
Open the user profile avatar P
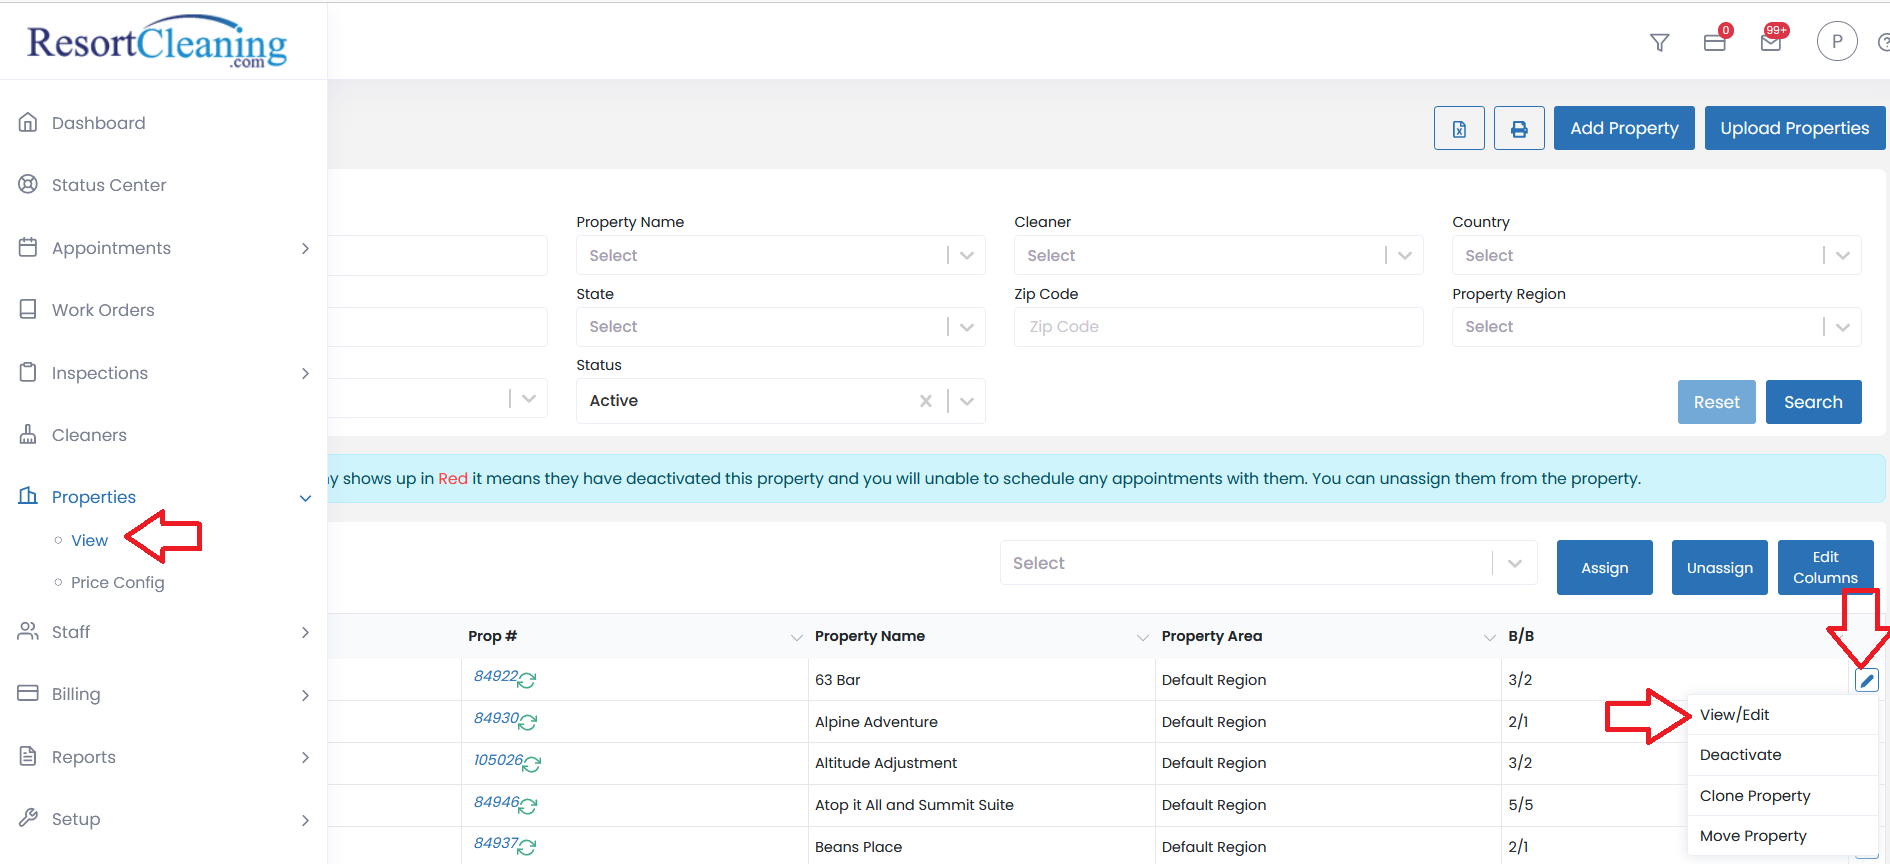[1836, 42]
